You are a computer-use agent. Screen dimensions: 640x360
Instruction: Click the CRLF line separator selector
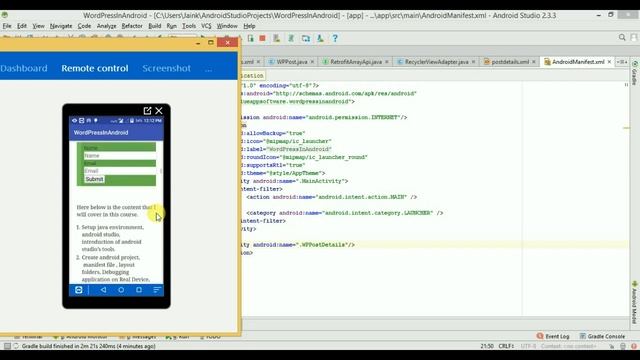point(506,346)
